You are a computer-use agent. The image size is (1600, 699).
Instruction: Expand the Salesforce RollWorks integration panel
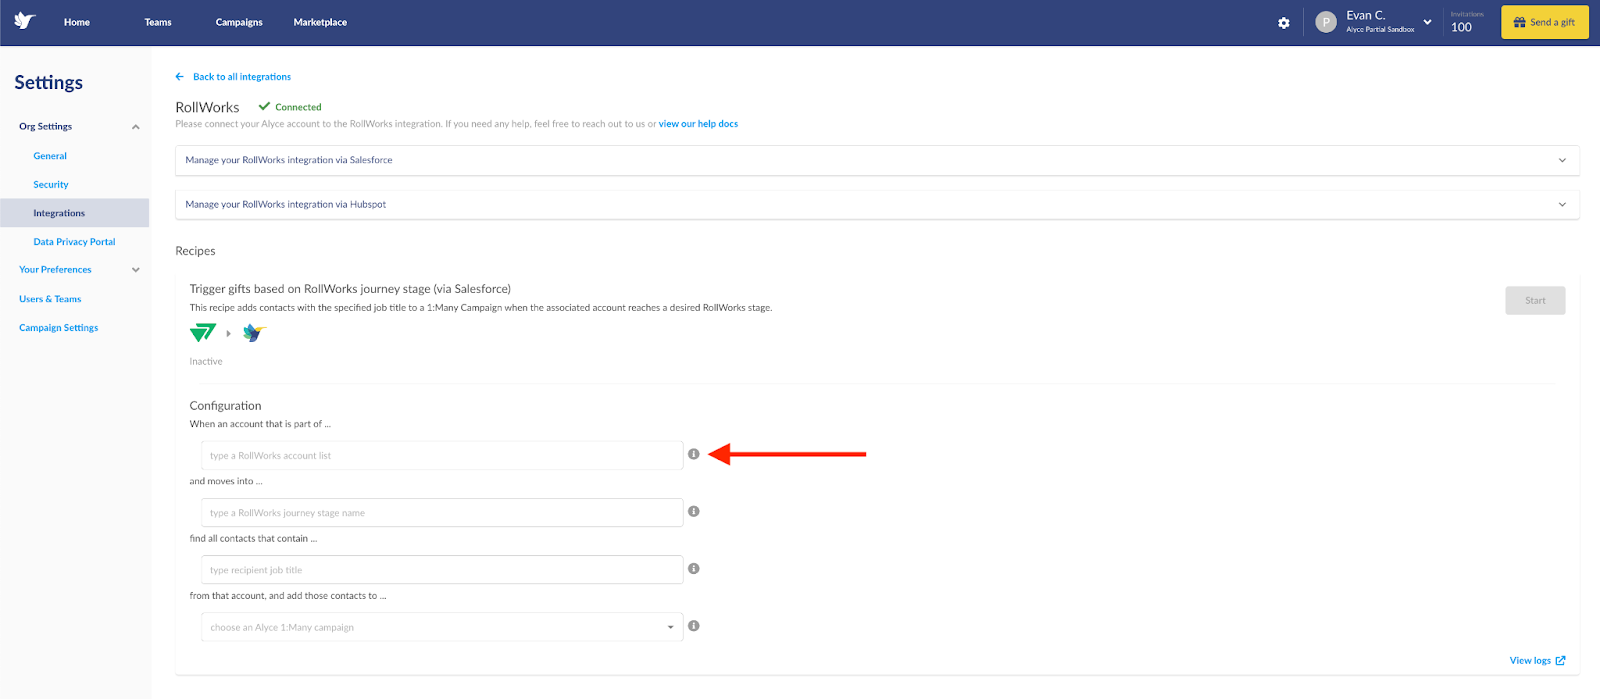[x=877, y=160]
